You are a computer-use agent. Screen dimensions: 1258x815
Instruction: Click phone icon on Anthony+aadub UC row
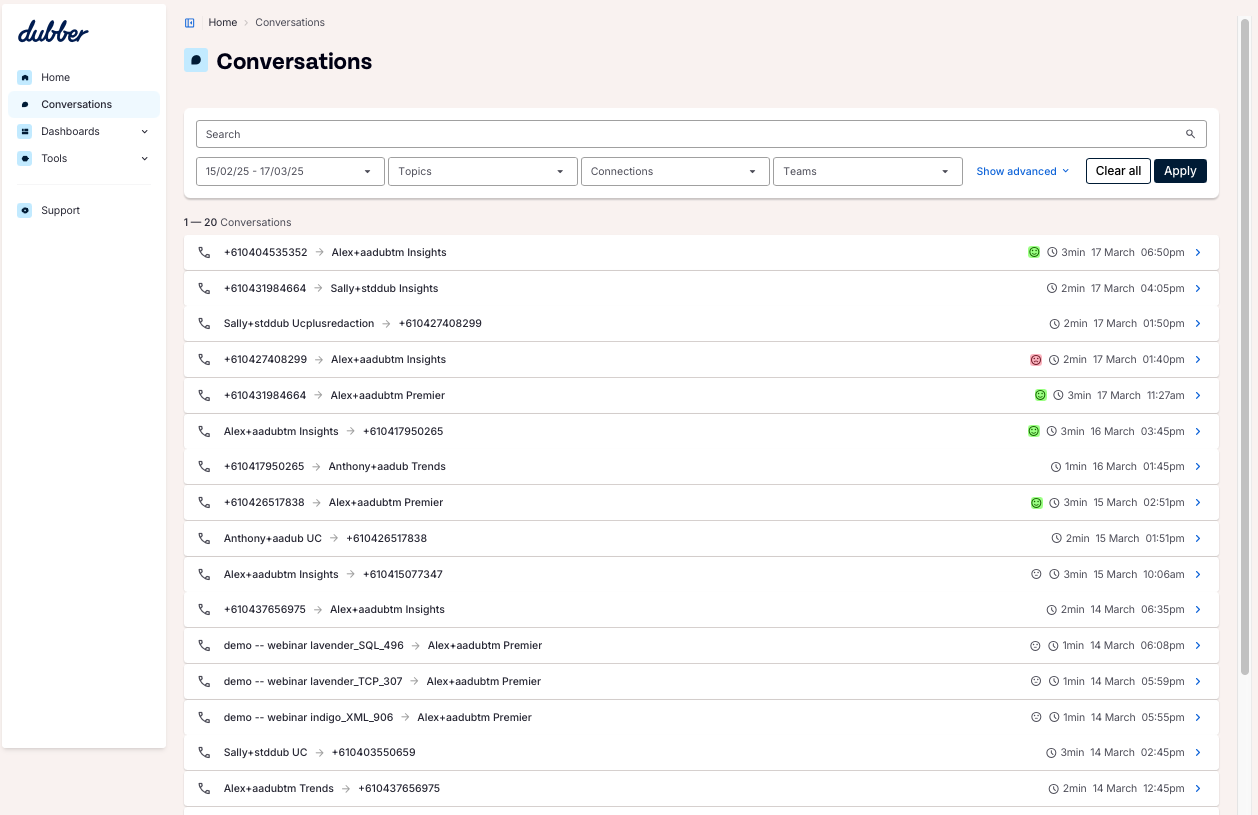pos(204,538)
